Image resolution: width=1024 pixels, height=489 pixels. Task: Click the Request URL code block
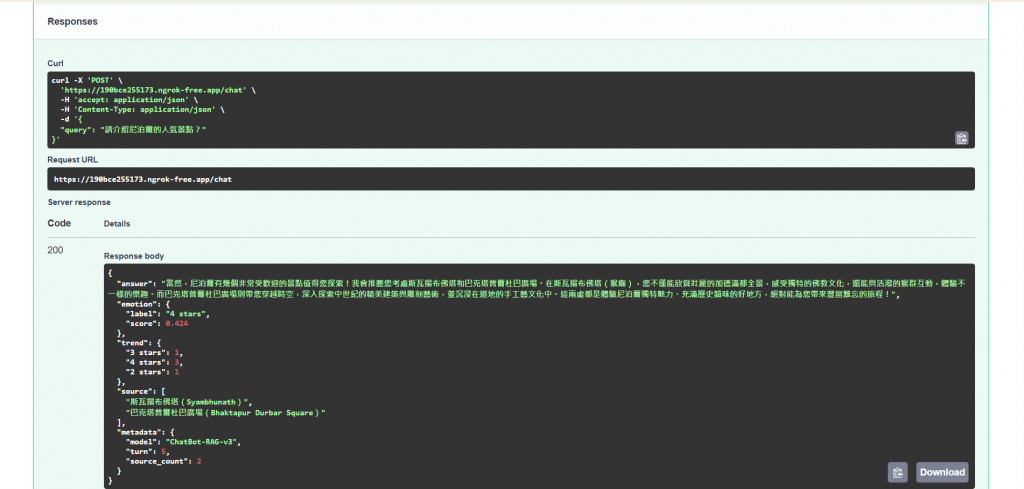click(x=511, y=179)
